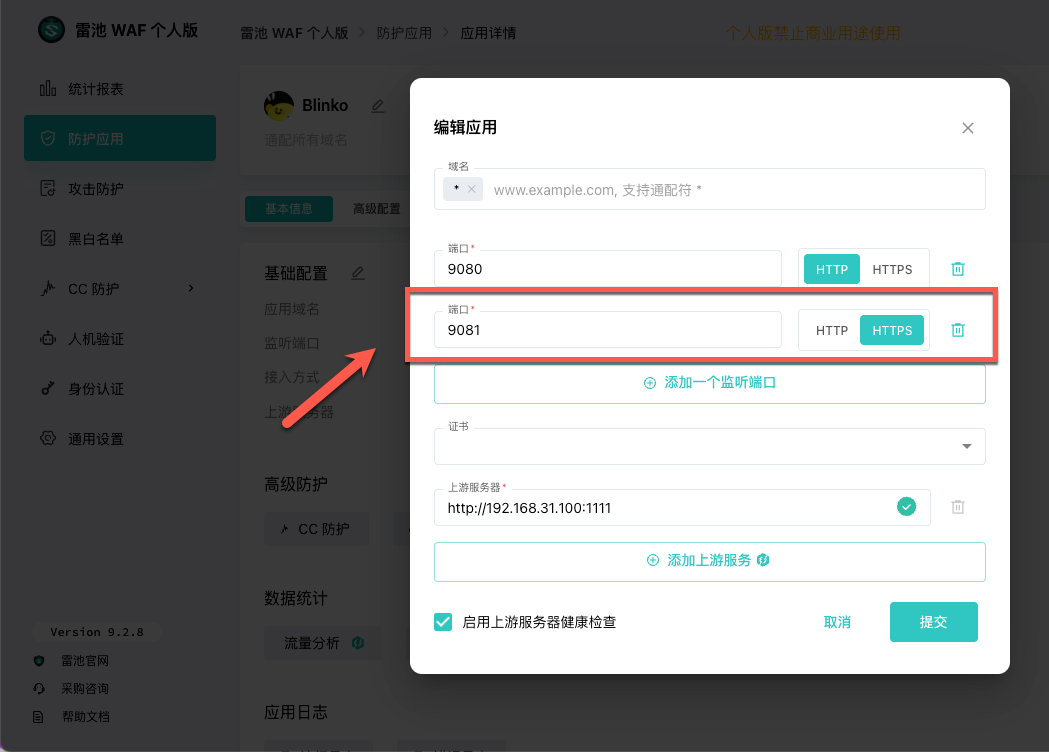
Task: Click the 黑白名单 list icon
Action: pos(48,238)
